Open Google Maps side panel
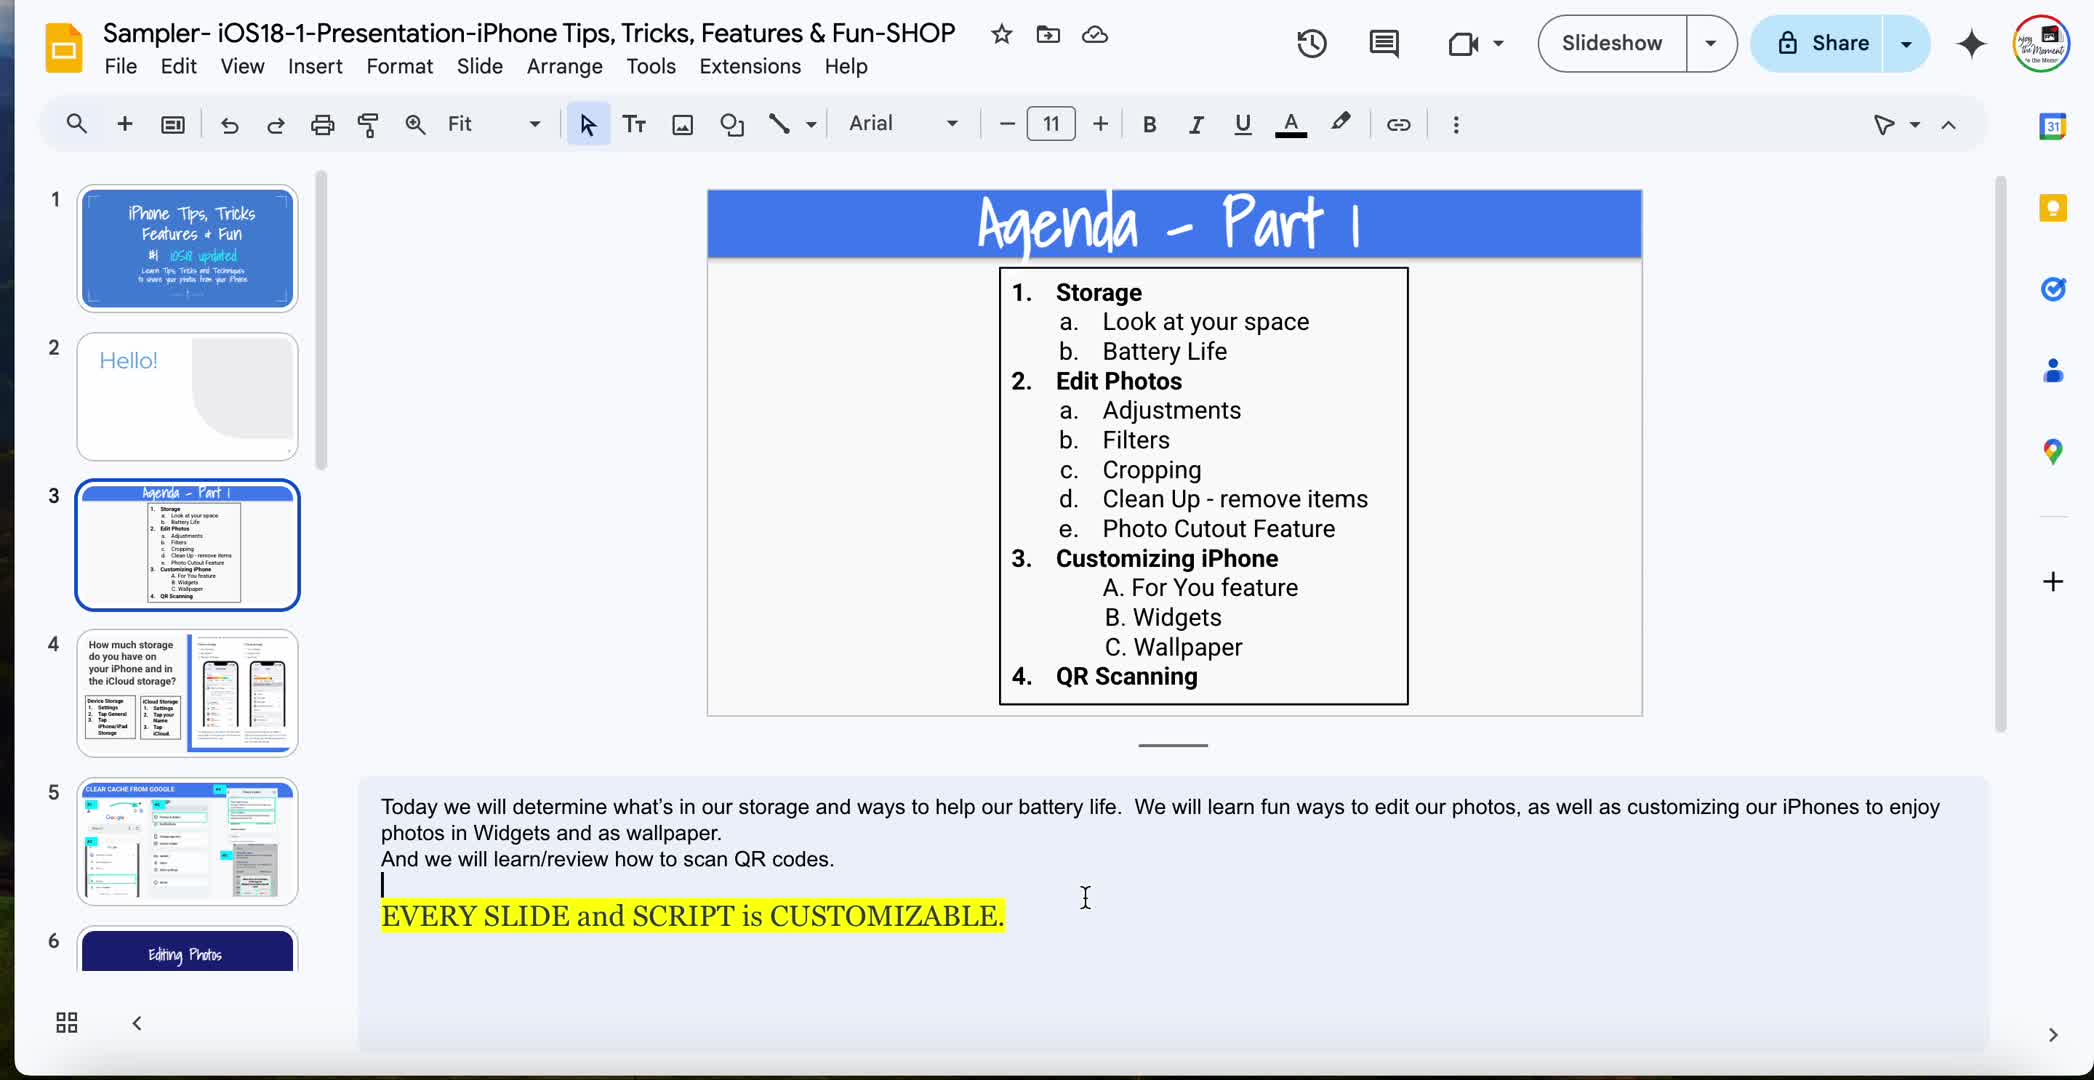 2052,451
